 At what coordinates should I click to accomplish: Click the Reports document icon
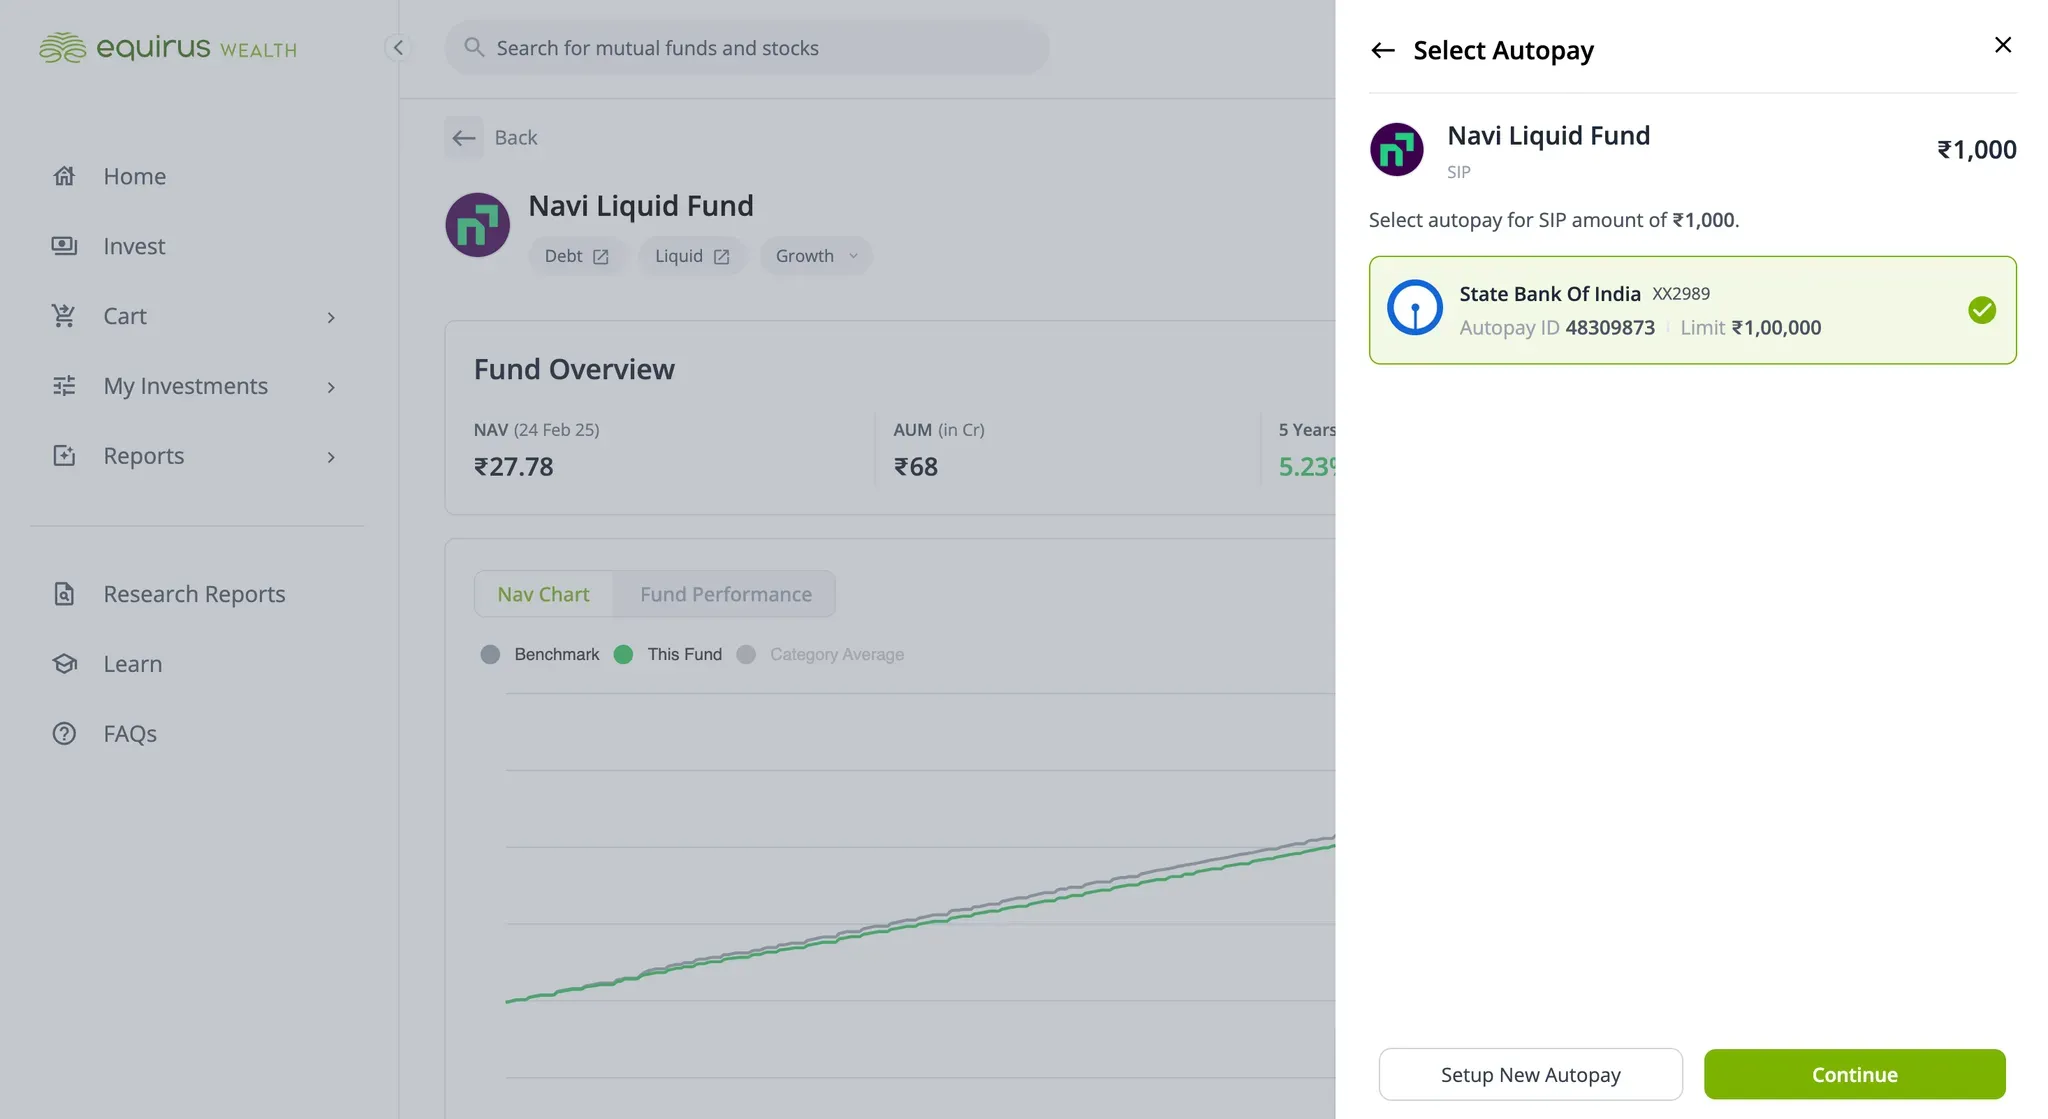(64, 456)
